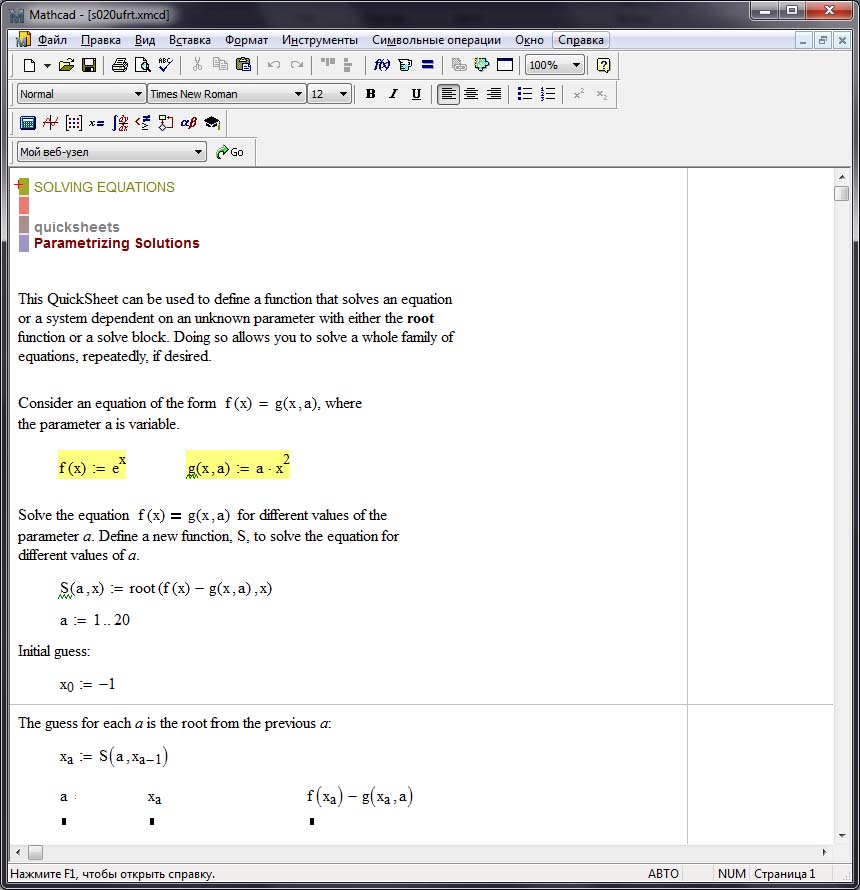
Task: Toggle bulleted list formatting
Action: (525, 94)
